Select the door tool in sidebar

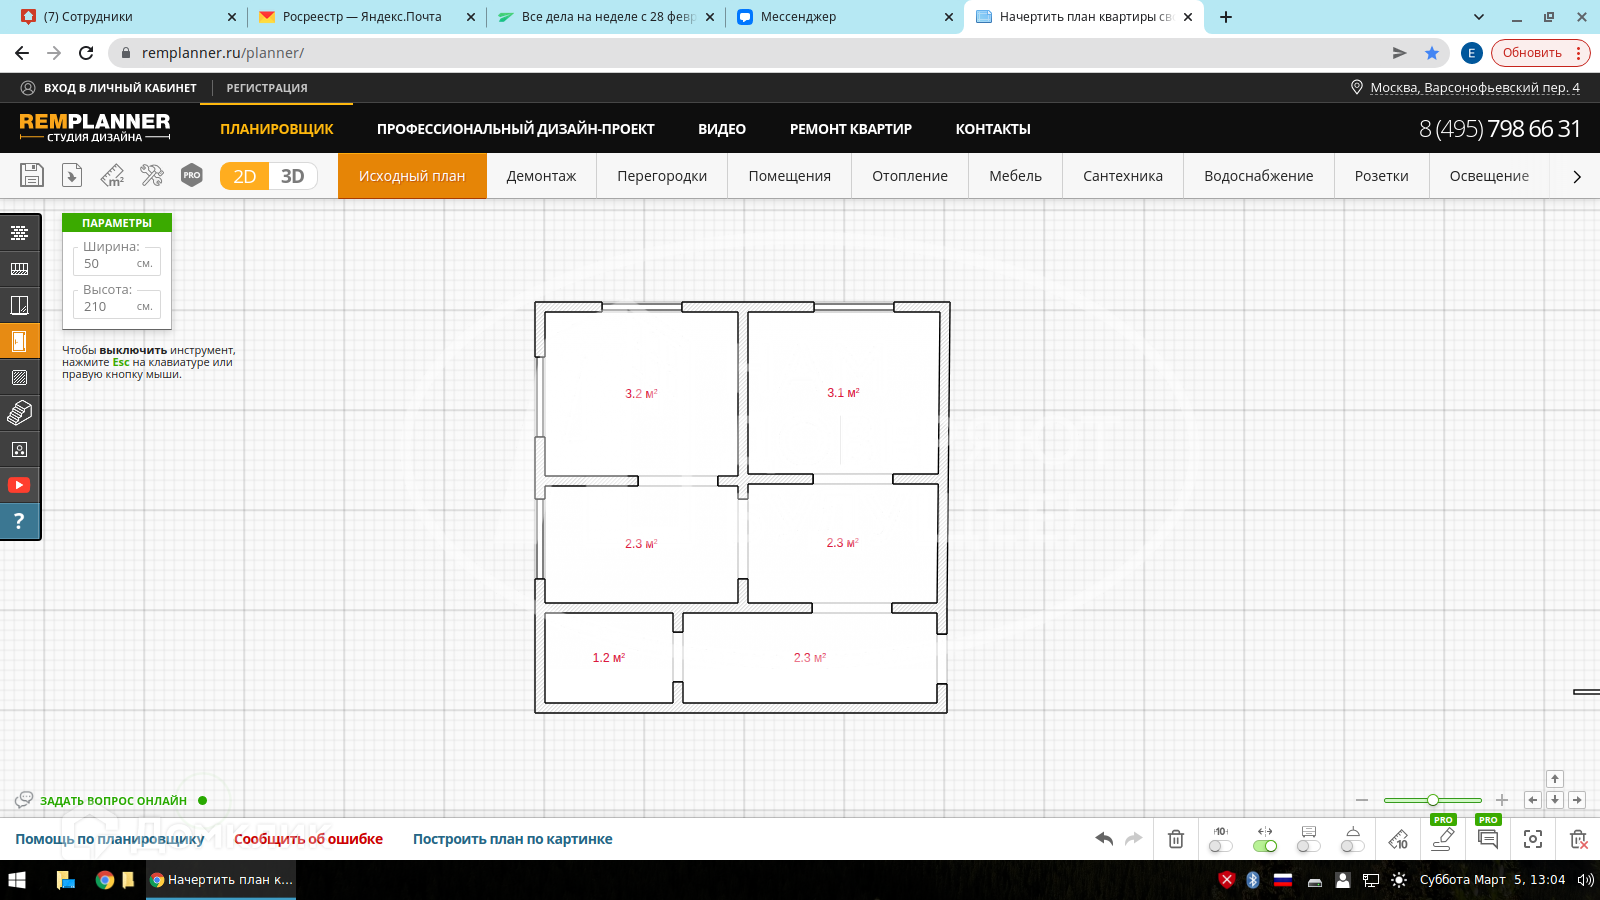tap(19, 341)
